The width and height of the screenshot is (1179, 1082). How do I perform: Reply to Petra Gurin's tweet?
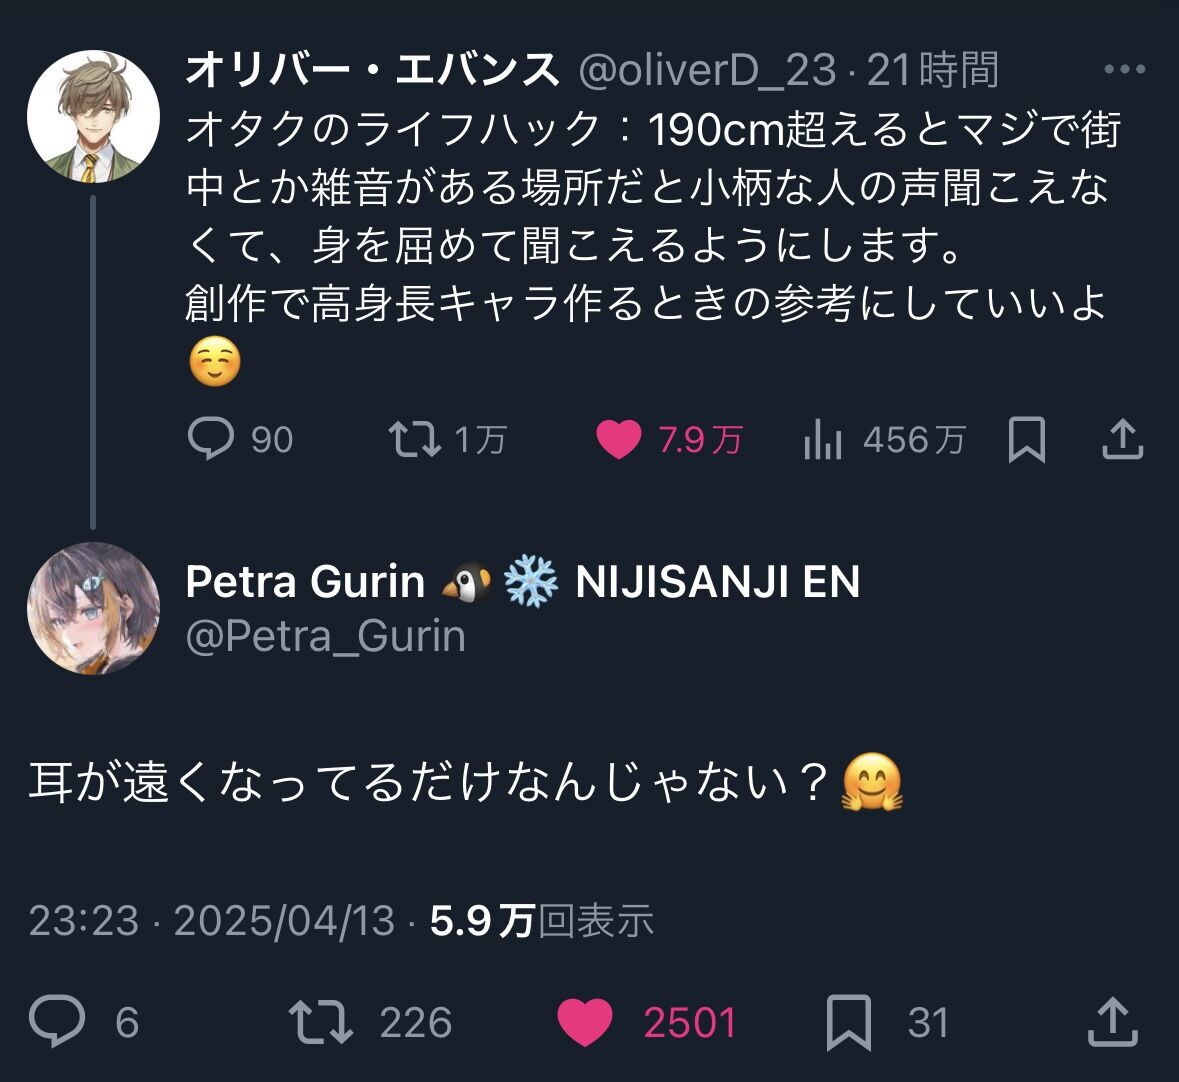pos(57,1022)
